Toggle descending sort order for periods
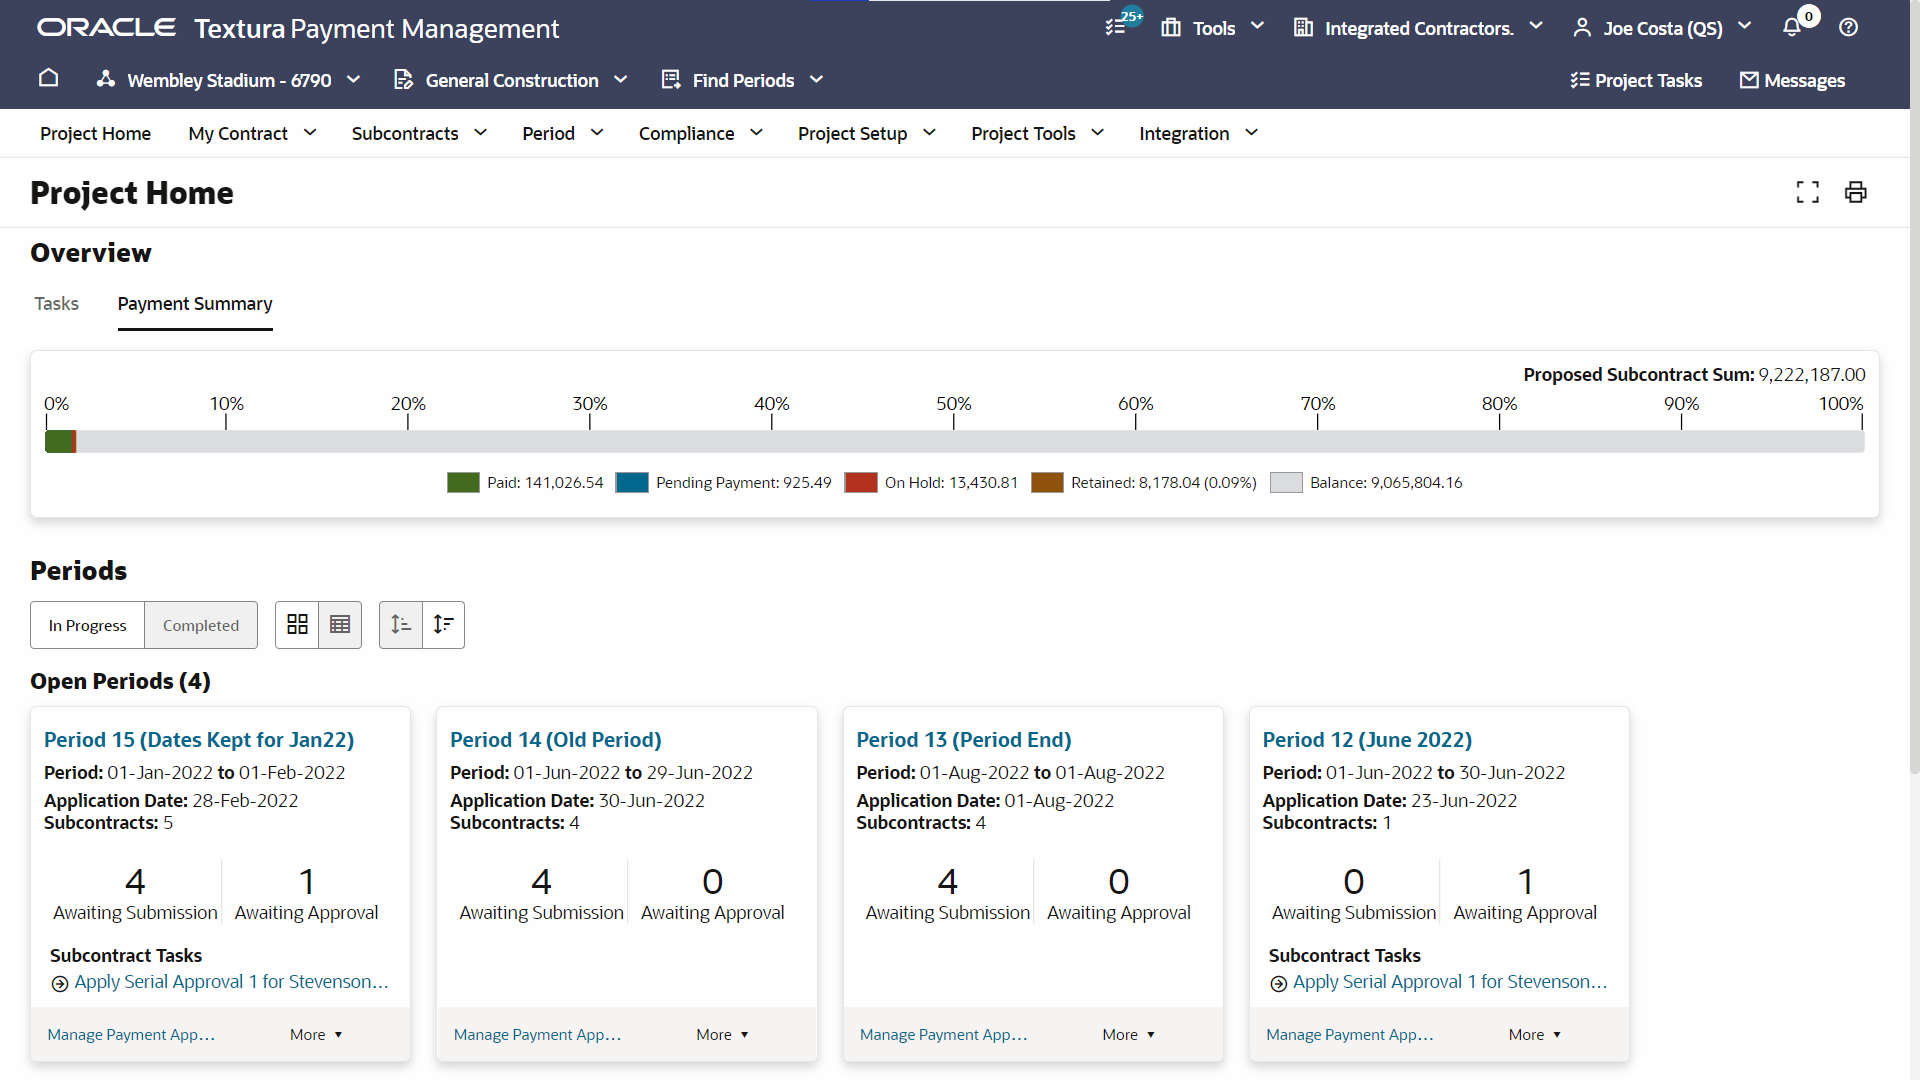 coord(443,624)
